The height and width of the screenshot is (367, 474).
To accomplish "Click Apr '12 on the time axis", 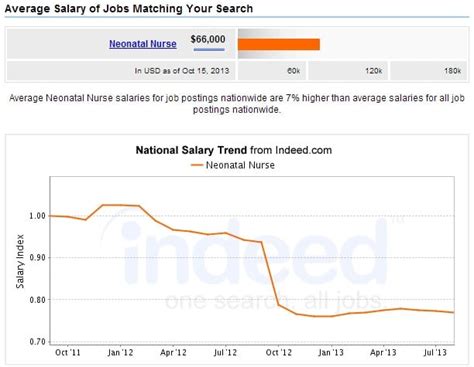I will pos(173,353).
